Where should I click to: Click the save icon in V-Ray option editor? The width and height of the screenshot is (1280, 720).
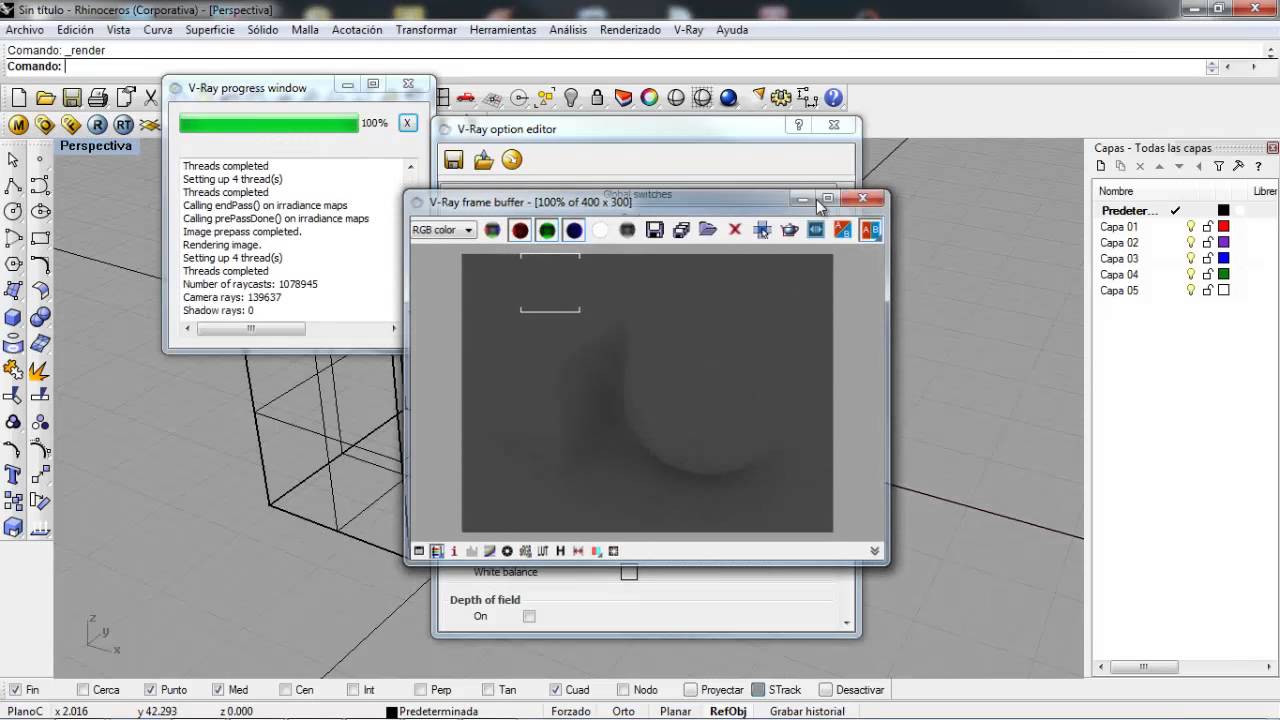click(454, 160)
